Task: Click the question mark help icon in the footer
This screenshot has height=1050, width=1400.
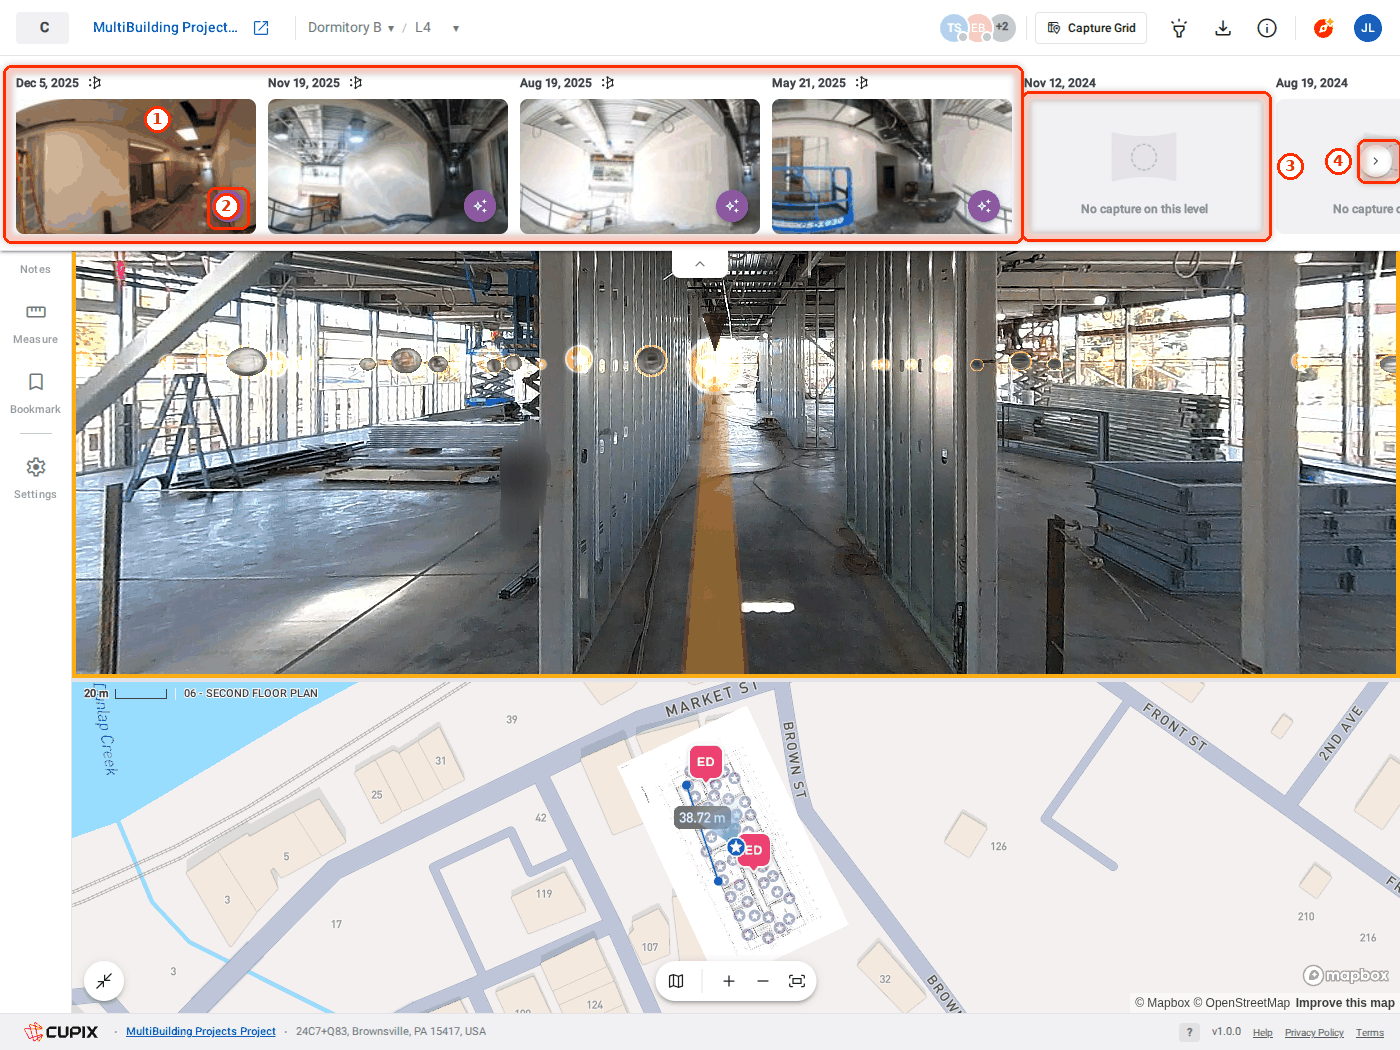Action: tap(1189, 1032)
